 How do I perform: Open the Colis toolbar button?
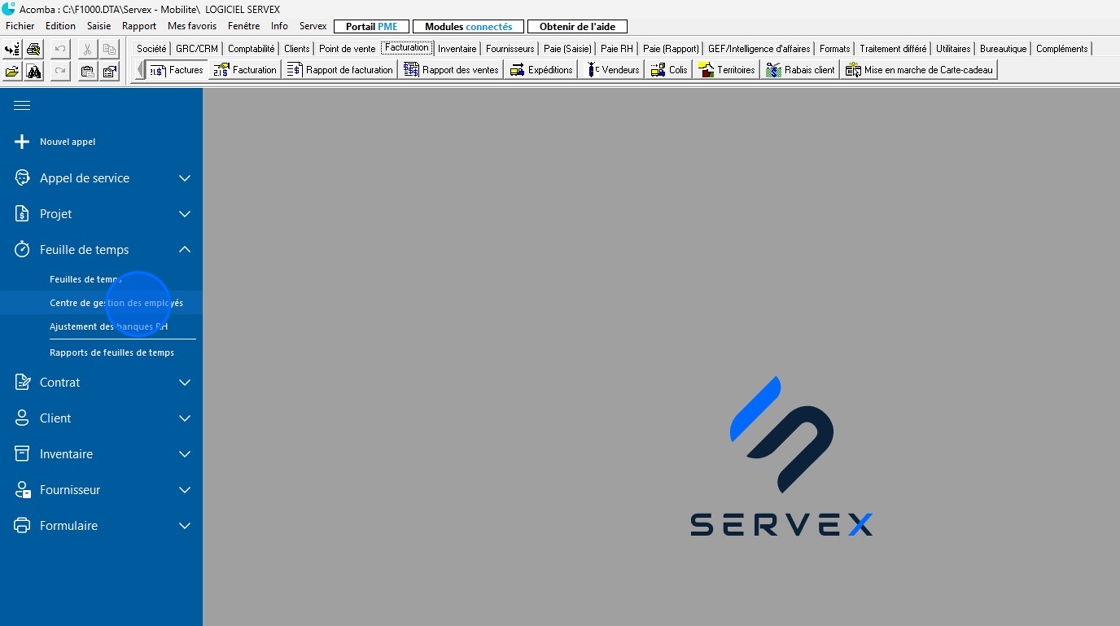pyautogui.click(x=669, y=70)
